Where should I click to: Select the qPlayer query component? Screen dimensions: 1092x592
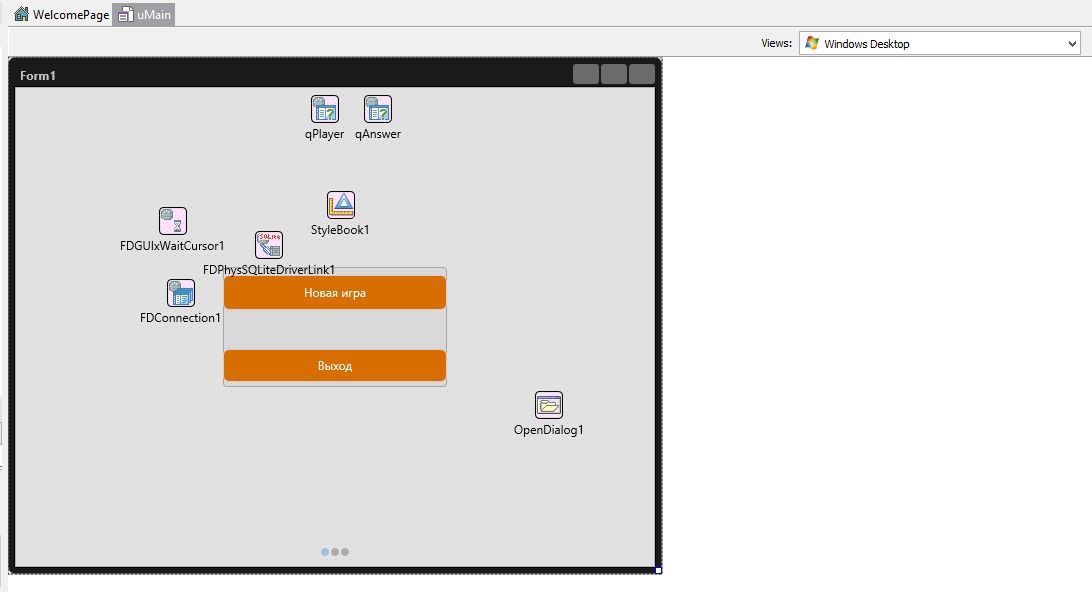pos(324,108)
